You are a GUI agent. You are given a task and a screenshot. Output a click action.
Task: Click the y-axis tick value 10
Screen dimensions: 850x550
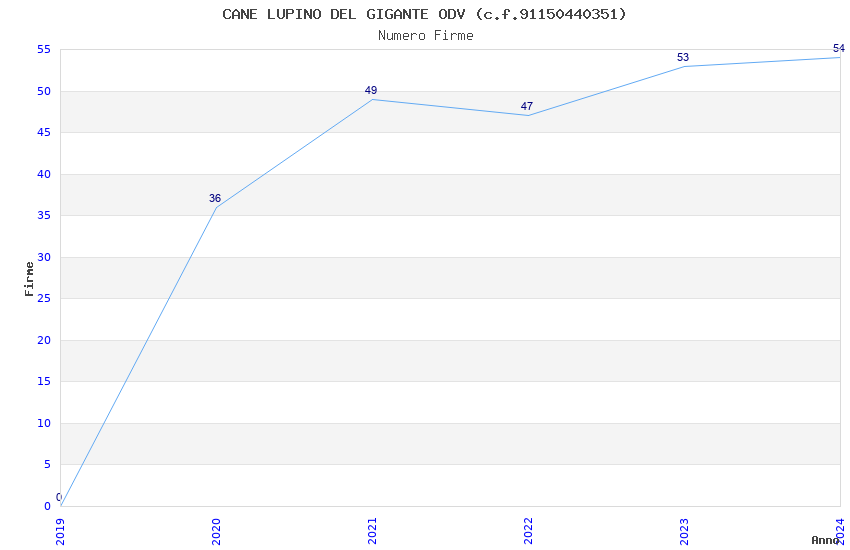pyautogui.click(x=44, y=423)
